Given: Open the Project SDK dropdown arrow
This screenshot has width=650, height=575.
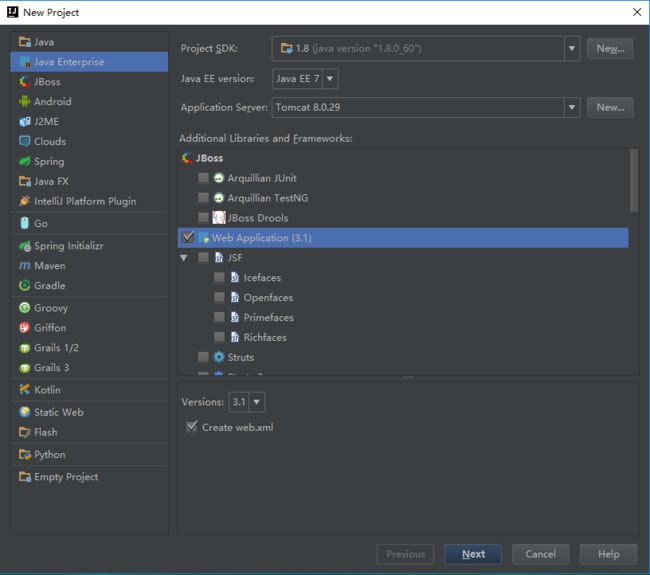Looking at the screenshot, I should 572,49.
